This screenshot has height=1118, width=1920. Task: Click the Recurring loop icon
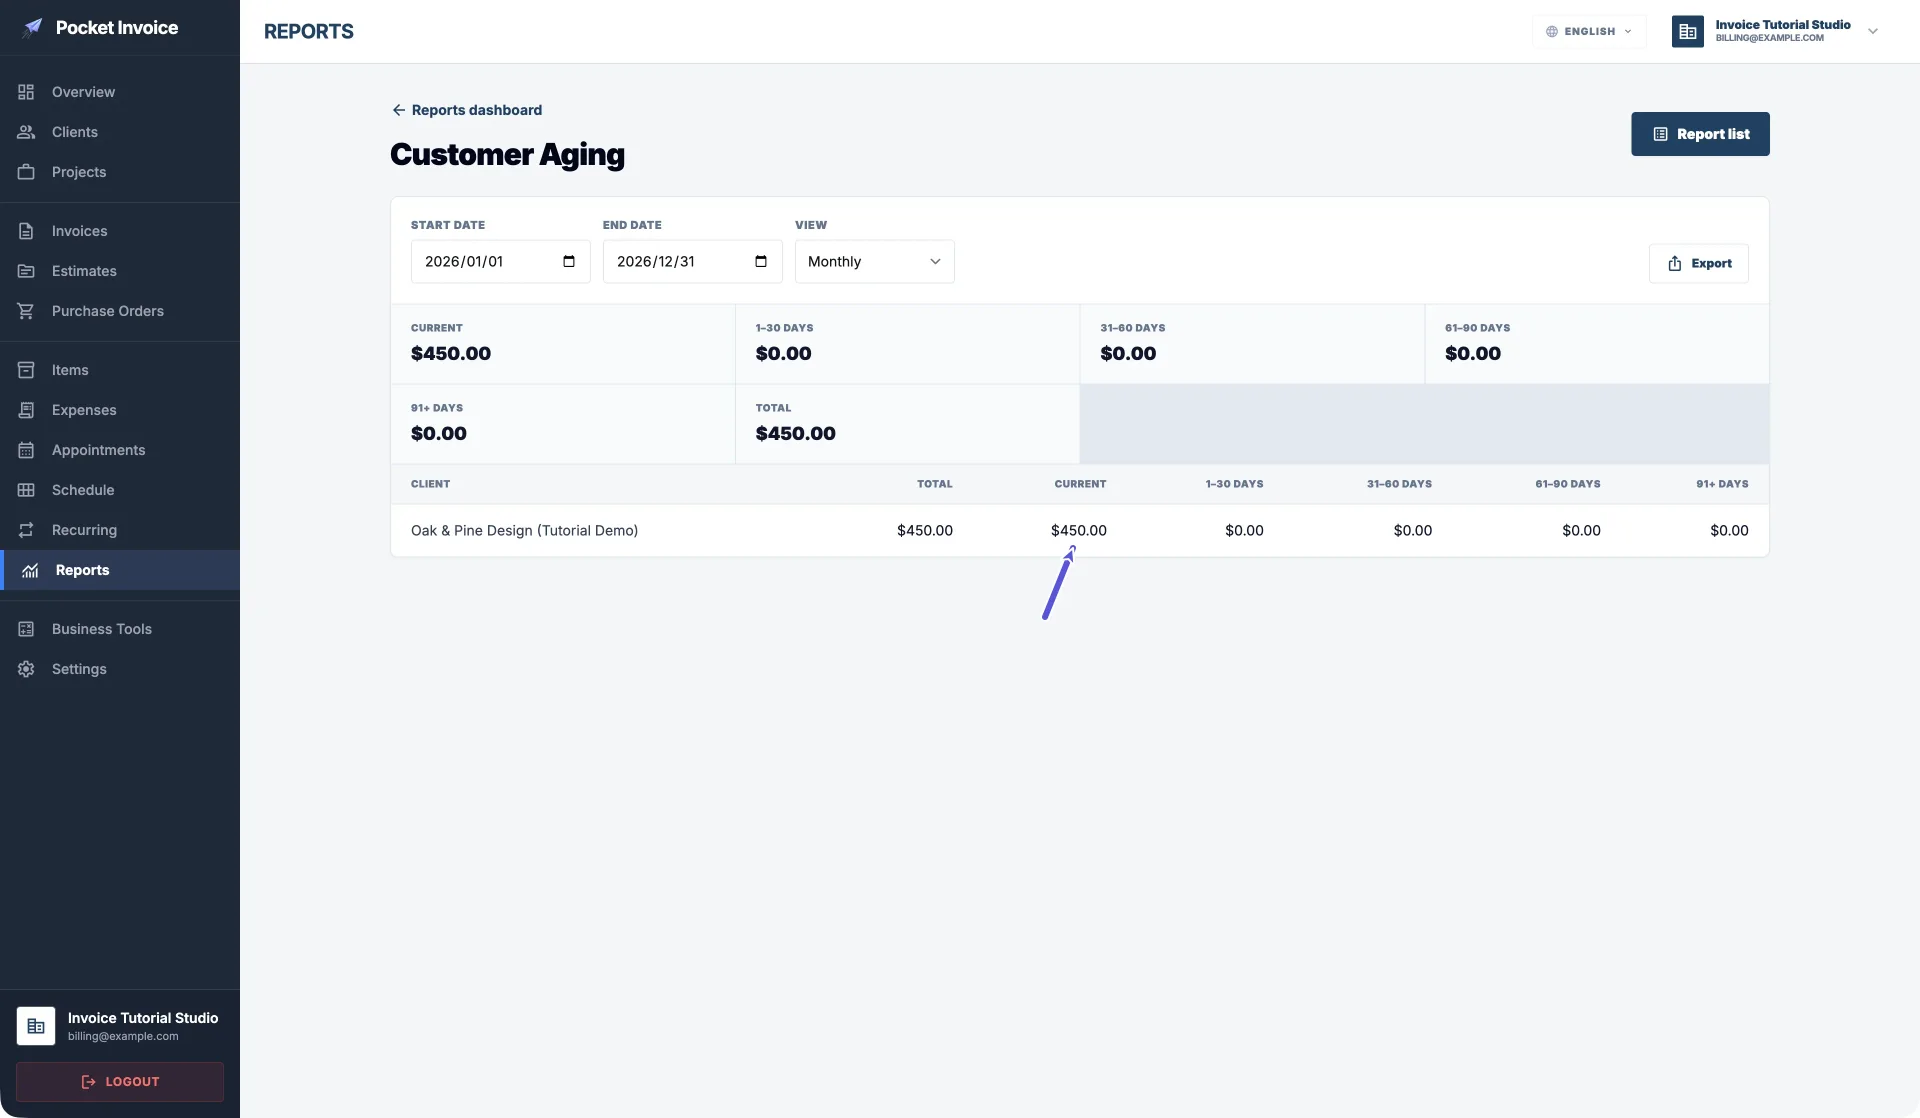26,530
